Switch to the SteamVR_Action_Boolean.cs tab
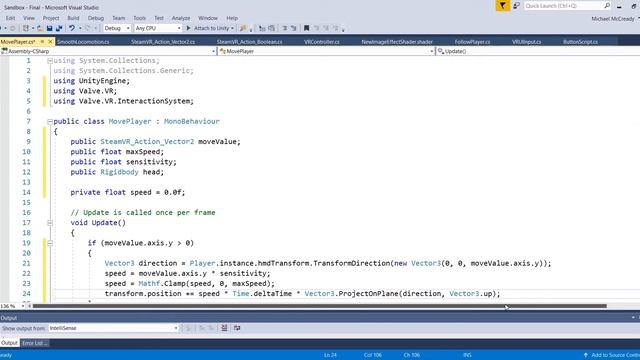Viewport: 640px width, 360px height. (x=249, y=42)
